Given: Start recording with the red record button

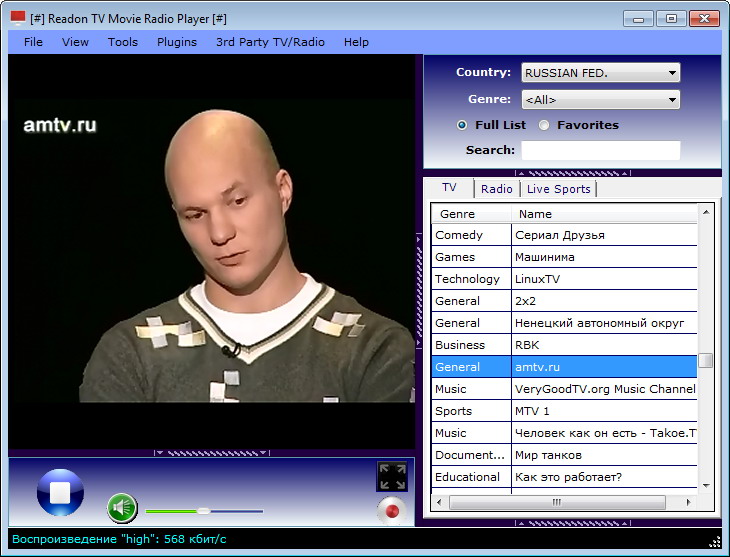Looking at the screenshot, I should click(x=392, y=511).
